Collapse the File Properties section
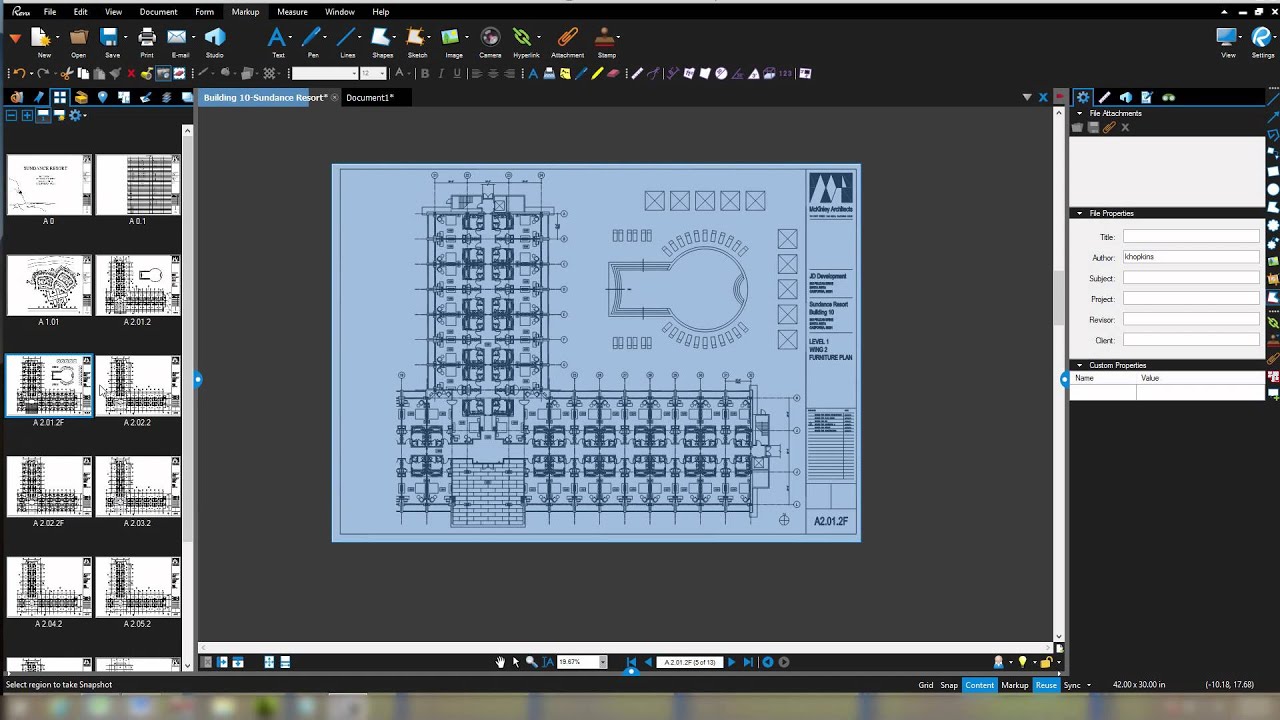This screenshot has width=1280, height=720. pos(1079,213)
